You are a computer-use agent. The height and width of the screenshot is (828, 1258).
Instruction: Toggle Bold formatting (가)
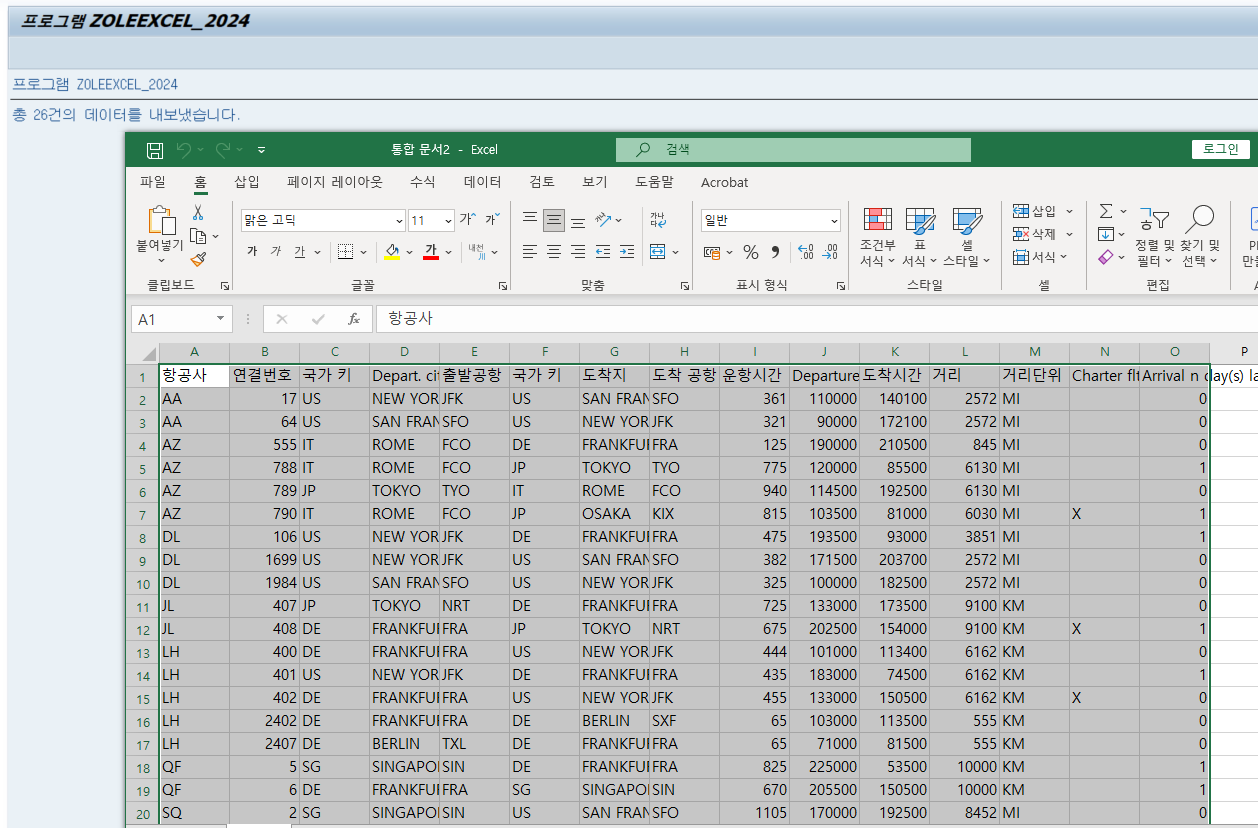point(252,252)
